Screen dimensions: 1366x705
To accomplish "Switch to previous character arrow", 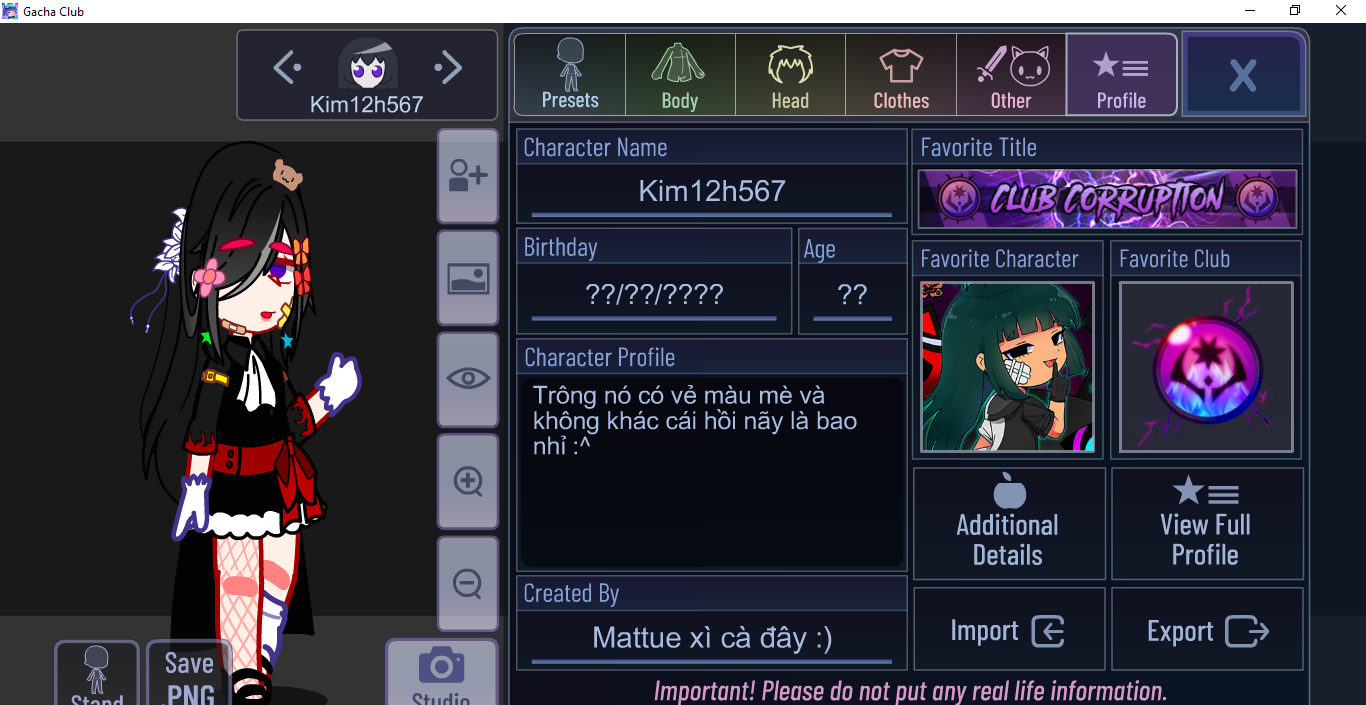I will tap(287, 67).
